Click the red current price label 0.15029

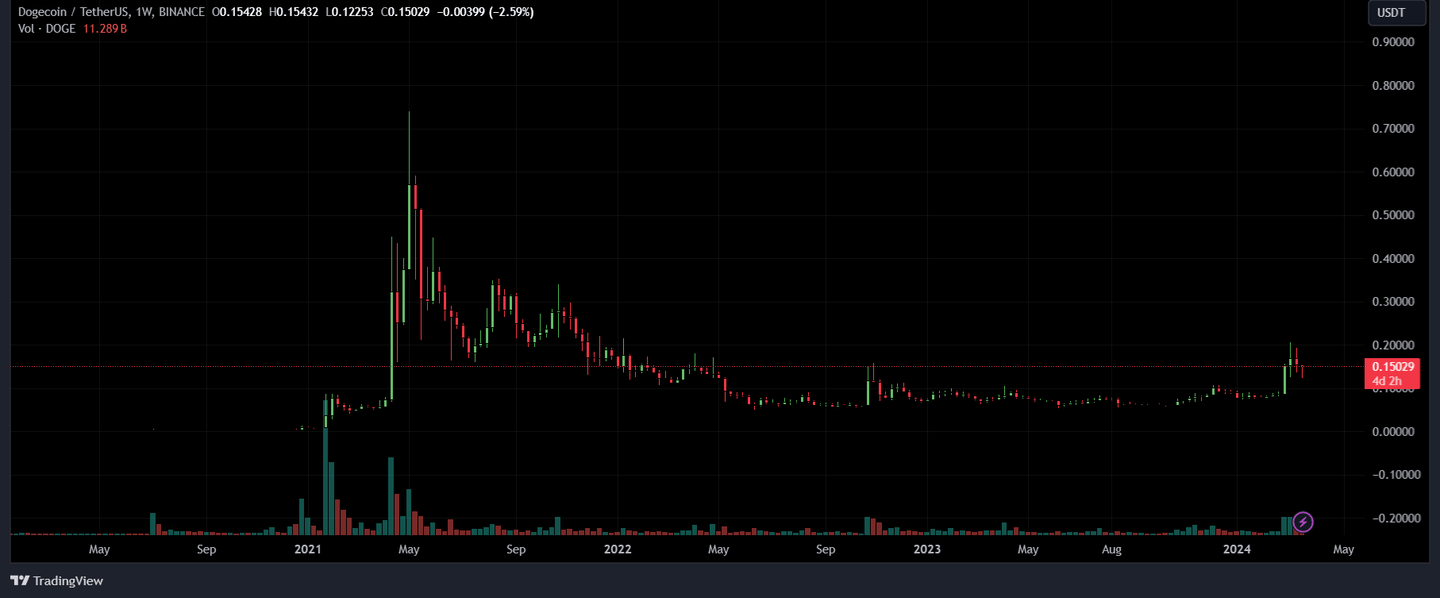coord(1393,368)
